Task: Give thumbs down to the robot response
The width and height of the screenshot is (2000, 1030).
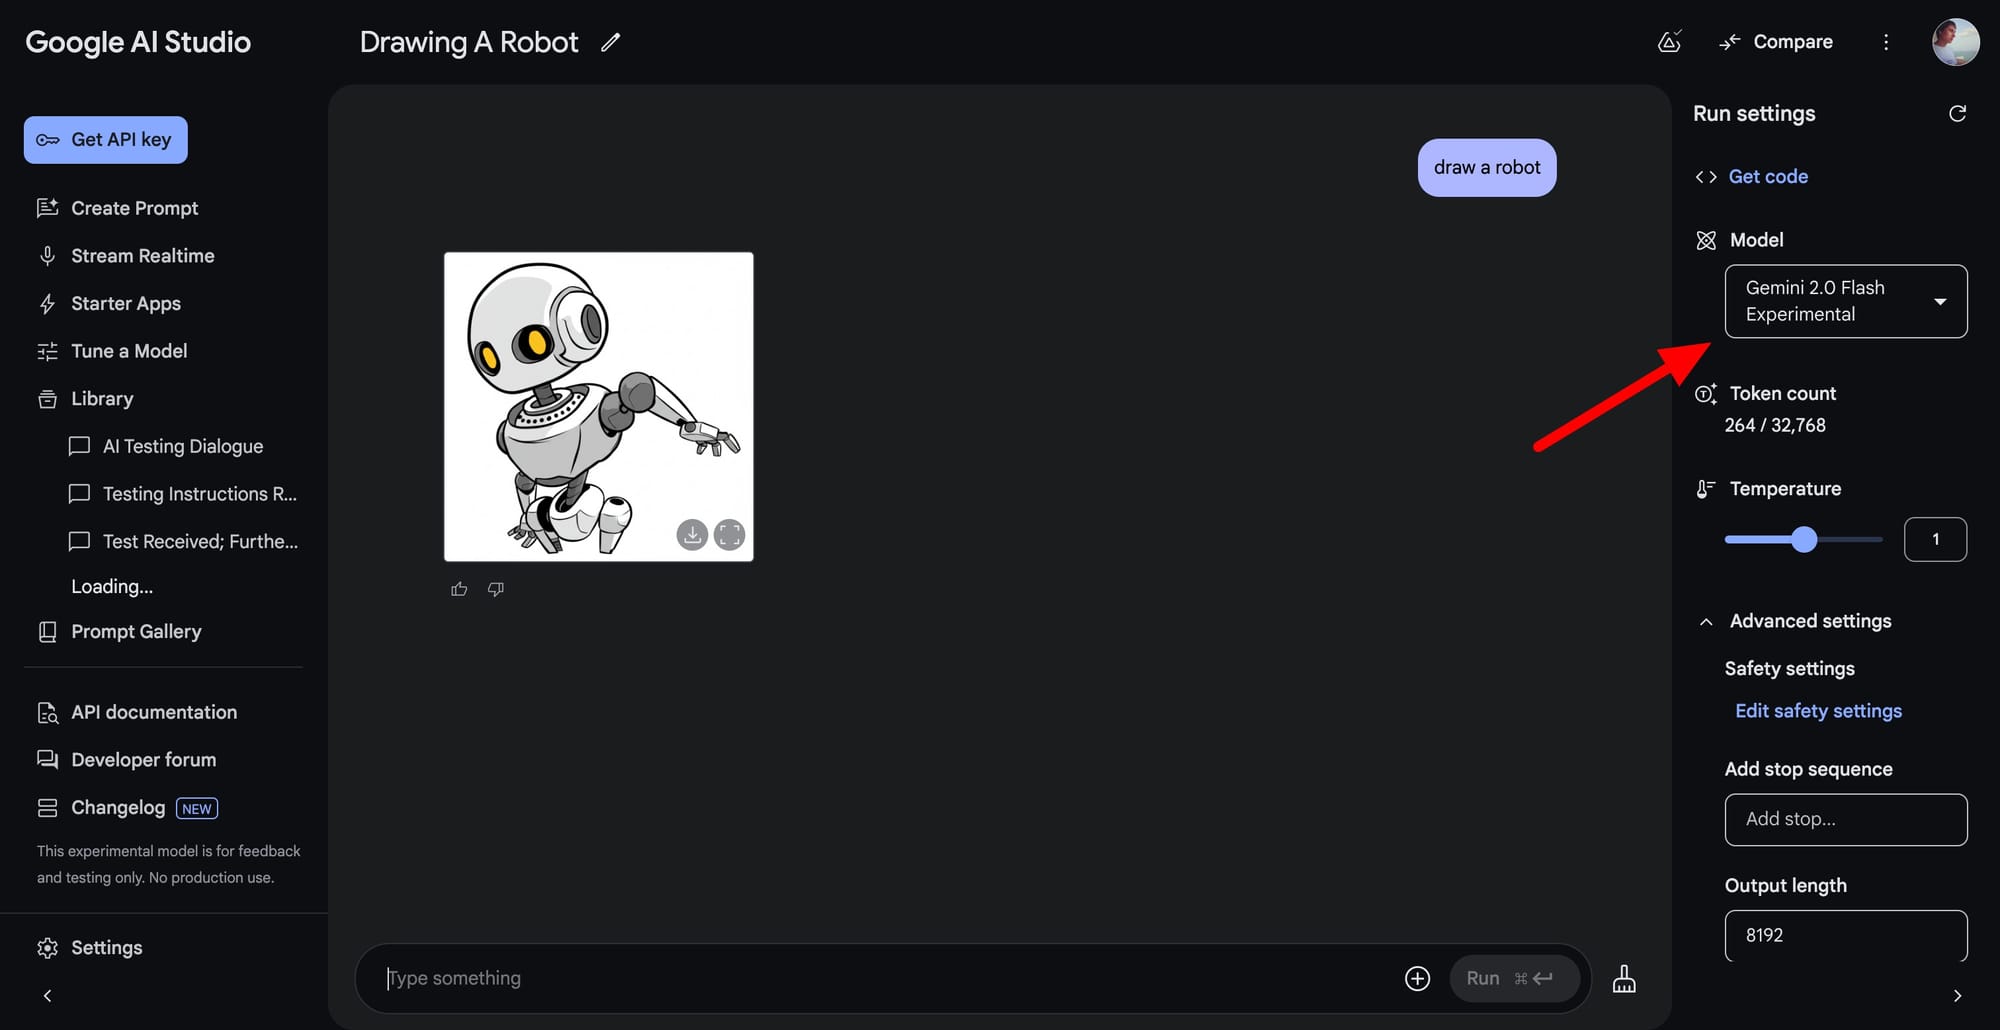Action: tap(495, 589)
